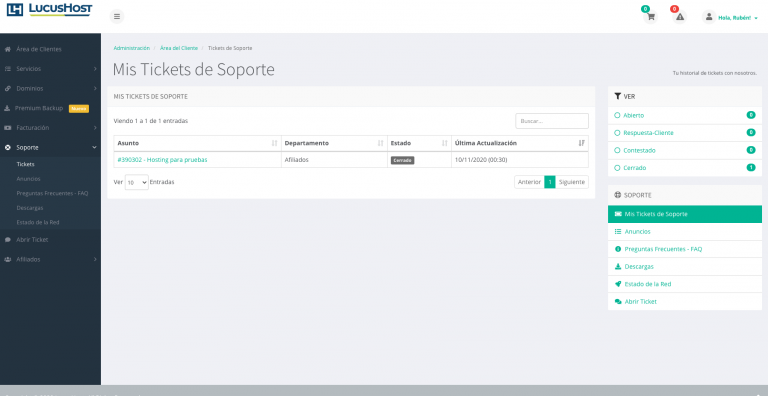Open Tickets in the sidebar submenu

tap(25, 164)
